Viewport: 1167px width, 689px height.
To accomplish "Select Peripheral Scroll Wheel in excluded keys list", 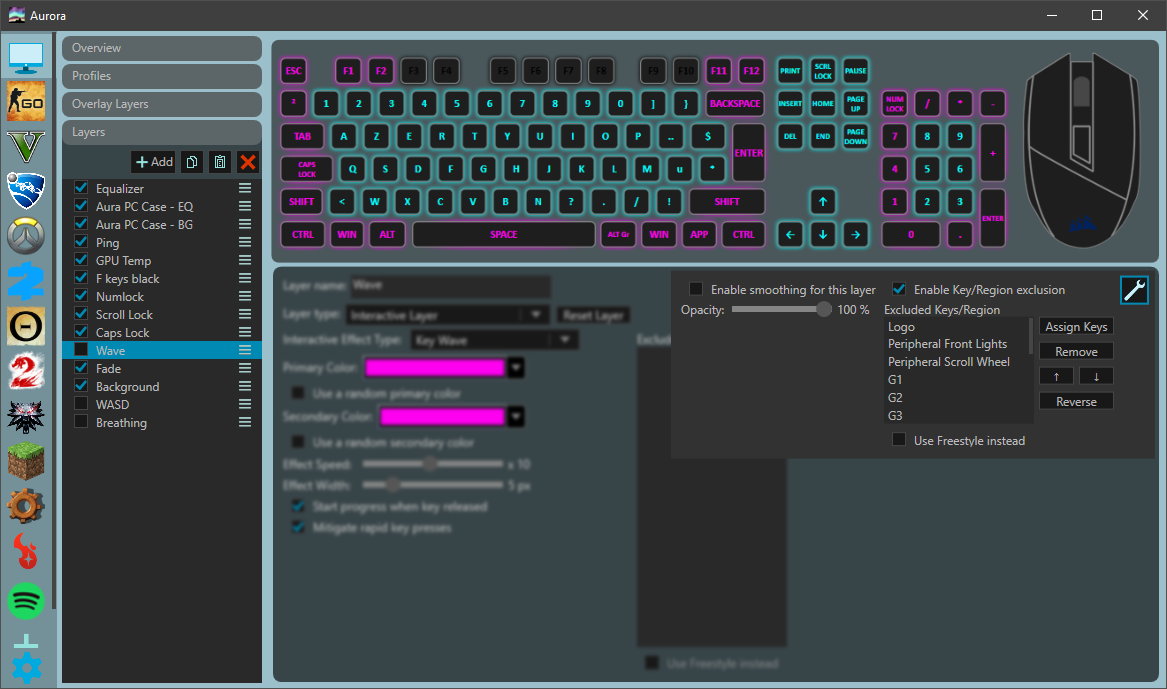I will pyautogui.click(x=948, y=362).
